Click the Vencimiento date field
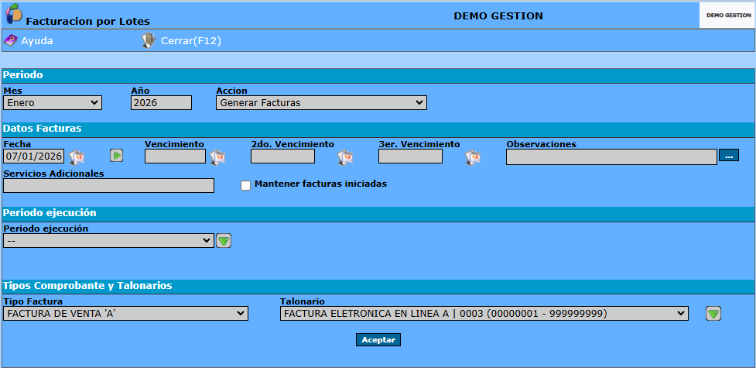756x368 pixels. pos(176,156)
